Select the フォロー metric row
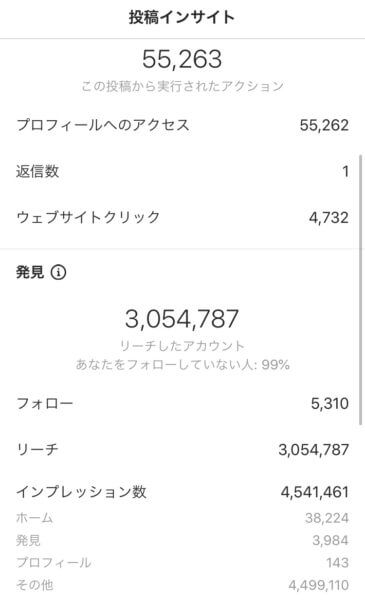The height and width of the screenshot is (600, 365). click(x=182, y=403)
